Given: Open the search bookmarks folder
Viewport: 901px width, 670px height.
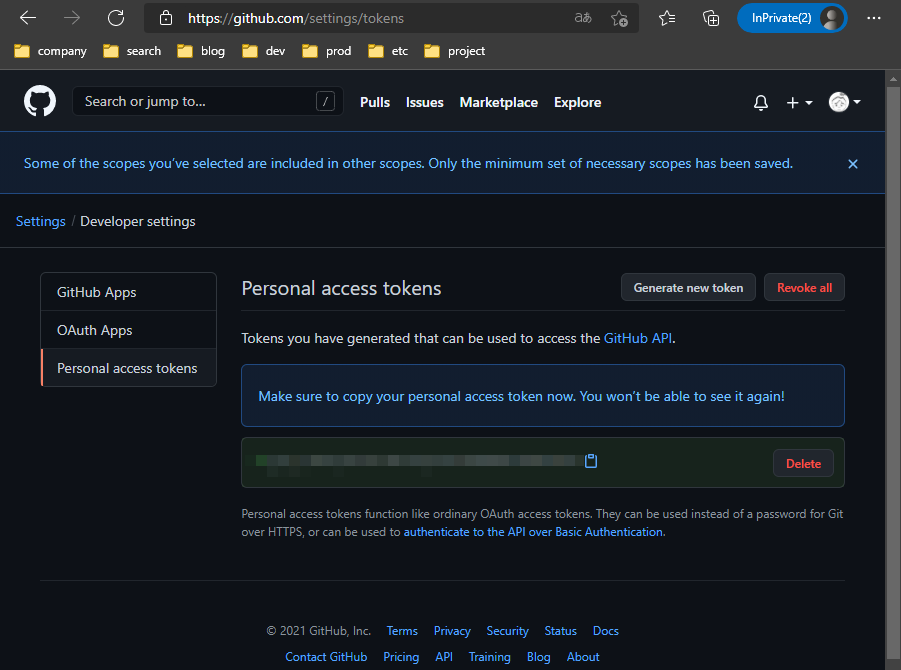Looking at the screenshot, I should [132, 51].
